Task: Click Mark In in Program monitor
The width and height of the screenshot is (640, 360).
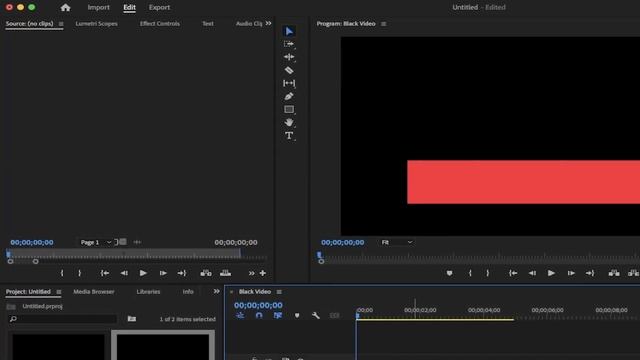Action: (x=470, y=273)
